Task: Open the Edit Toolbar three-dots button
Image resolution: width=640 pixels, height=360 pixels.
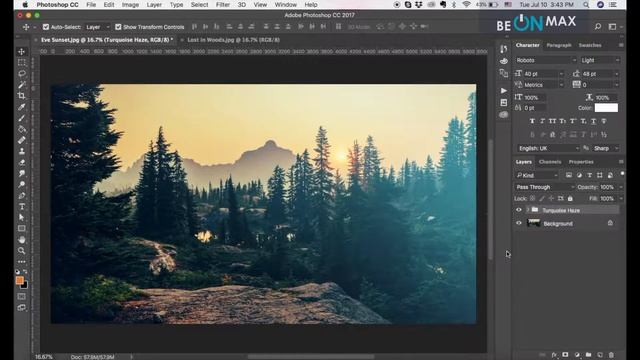Action: point(22,262)
